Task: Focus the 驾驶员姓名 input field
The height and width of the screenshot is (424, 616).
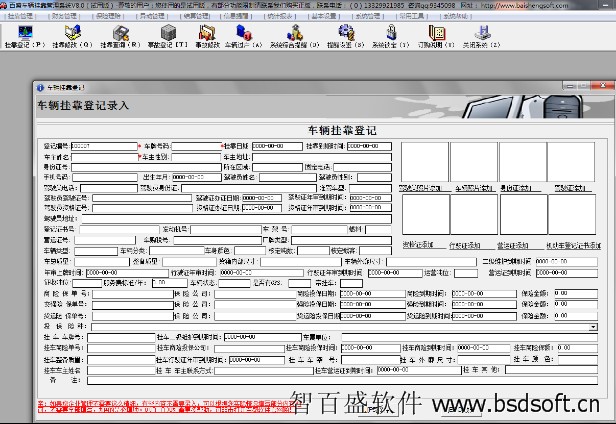Action: (288, 178)
